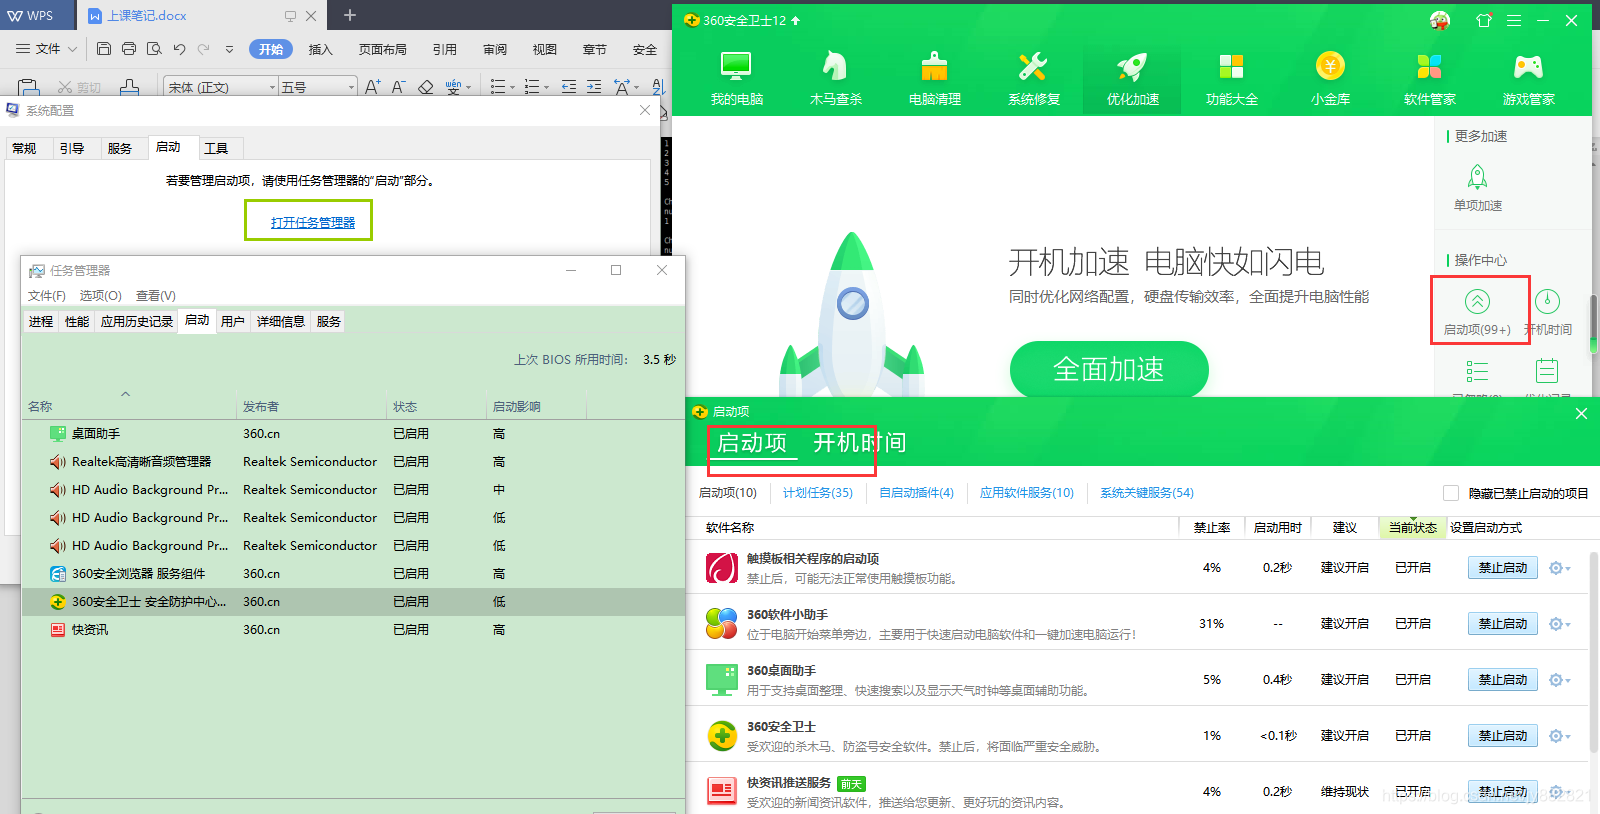Screen dimensions: 1600x814
Task: Open 软件管家 software manager icon
Action: tap(1429, 79)
